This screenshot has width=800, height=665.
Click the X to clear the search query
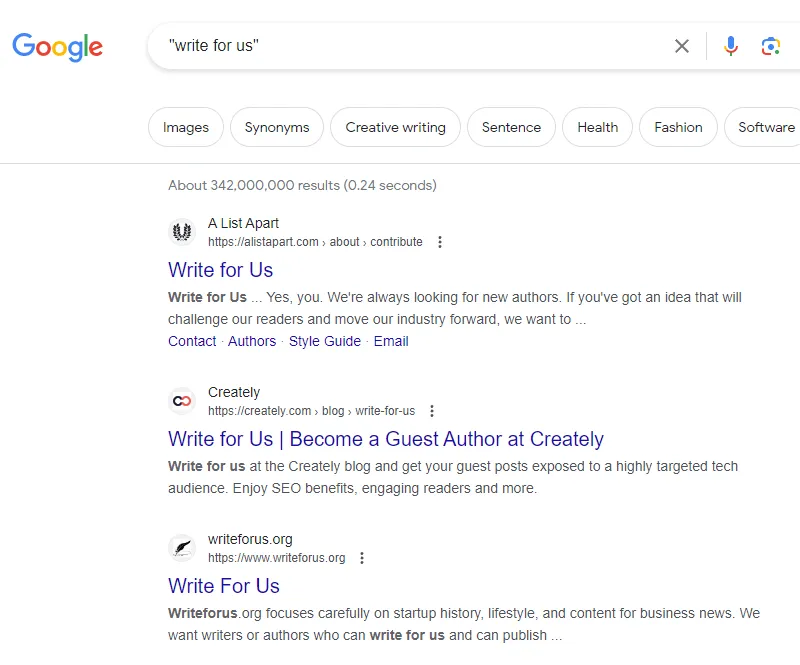pyautogui.click(x=682, y=45)
